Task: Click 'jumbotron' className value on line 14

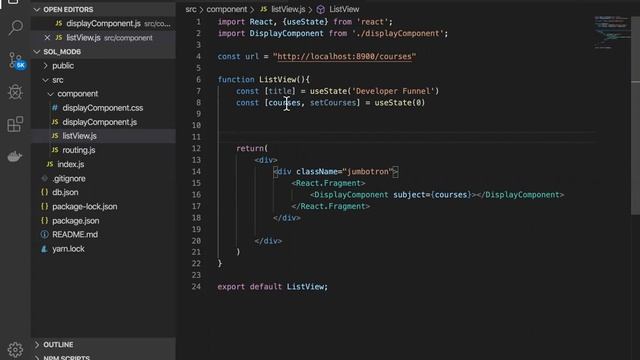Action: coord(367,172)
